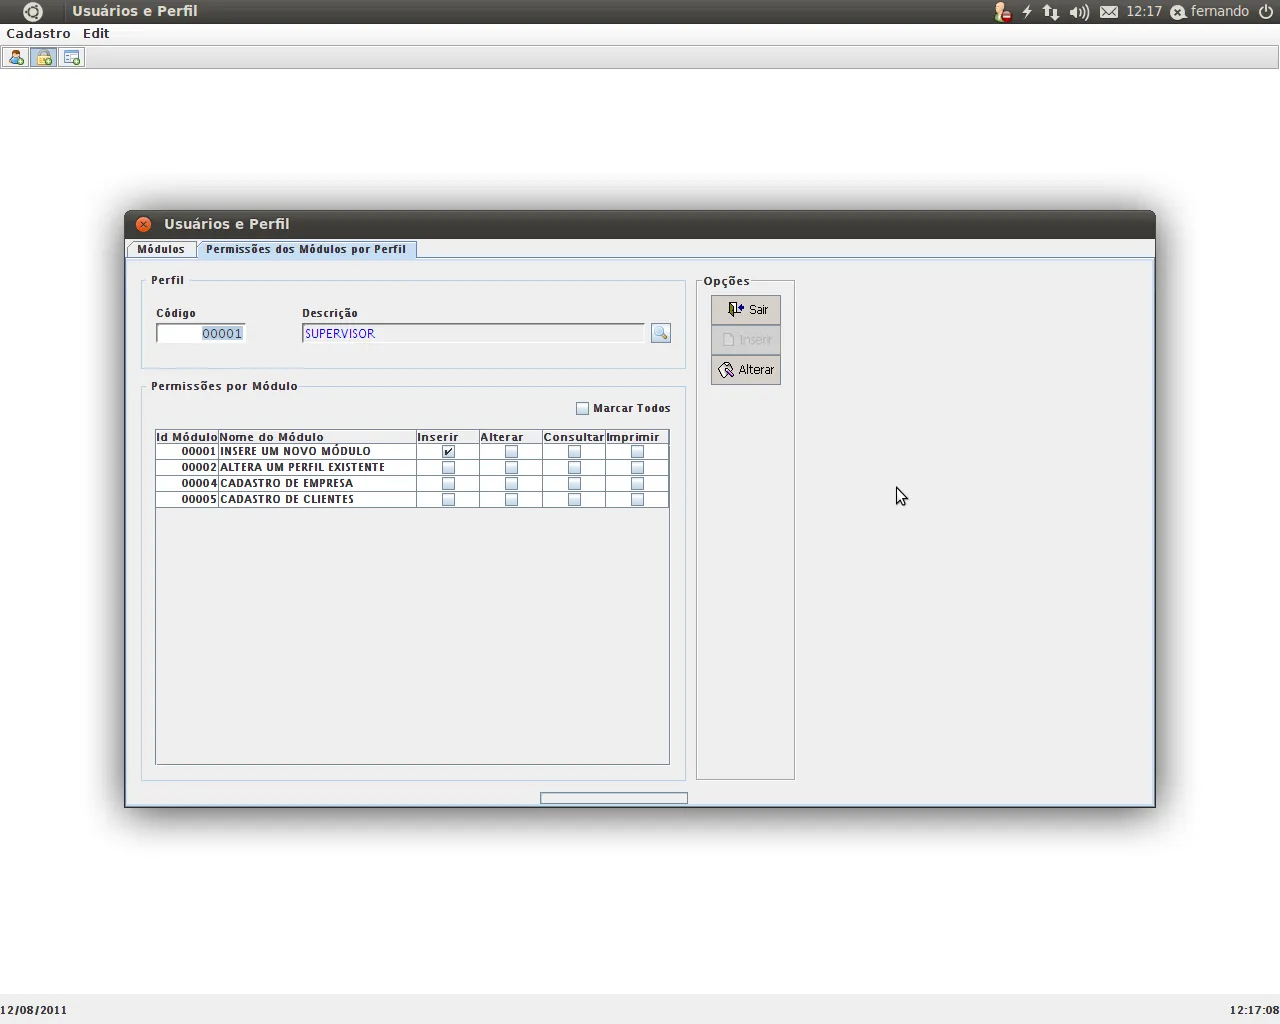Check Imprimir for INSERE UM NOVO MÓDULO
Viewport: 1280px width, 1024px height.
(x=637, y=452)
